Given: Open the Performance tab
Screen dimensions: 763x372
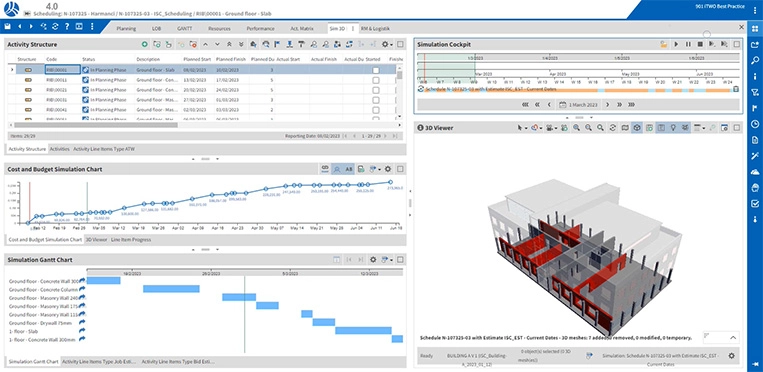Looking at the screenshot, I should 260,29.
